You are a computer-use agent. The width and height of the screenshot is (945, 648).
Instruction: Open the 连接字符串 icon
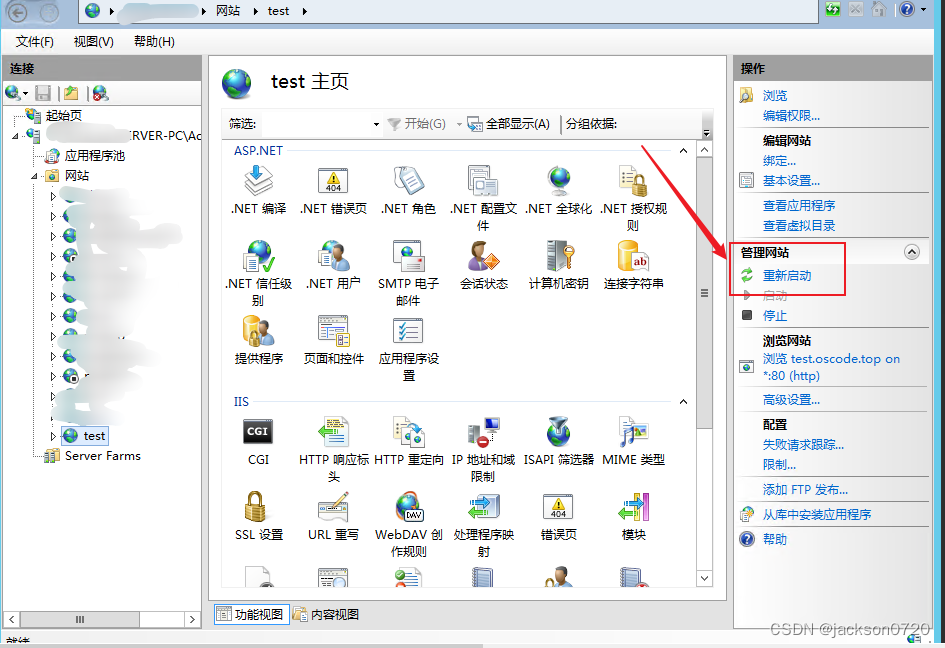tap(633, 258)
